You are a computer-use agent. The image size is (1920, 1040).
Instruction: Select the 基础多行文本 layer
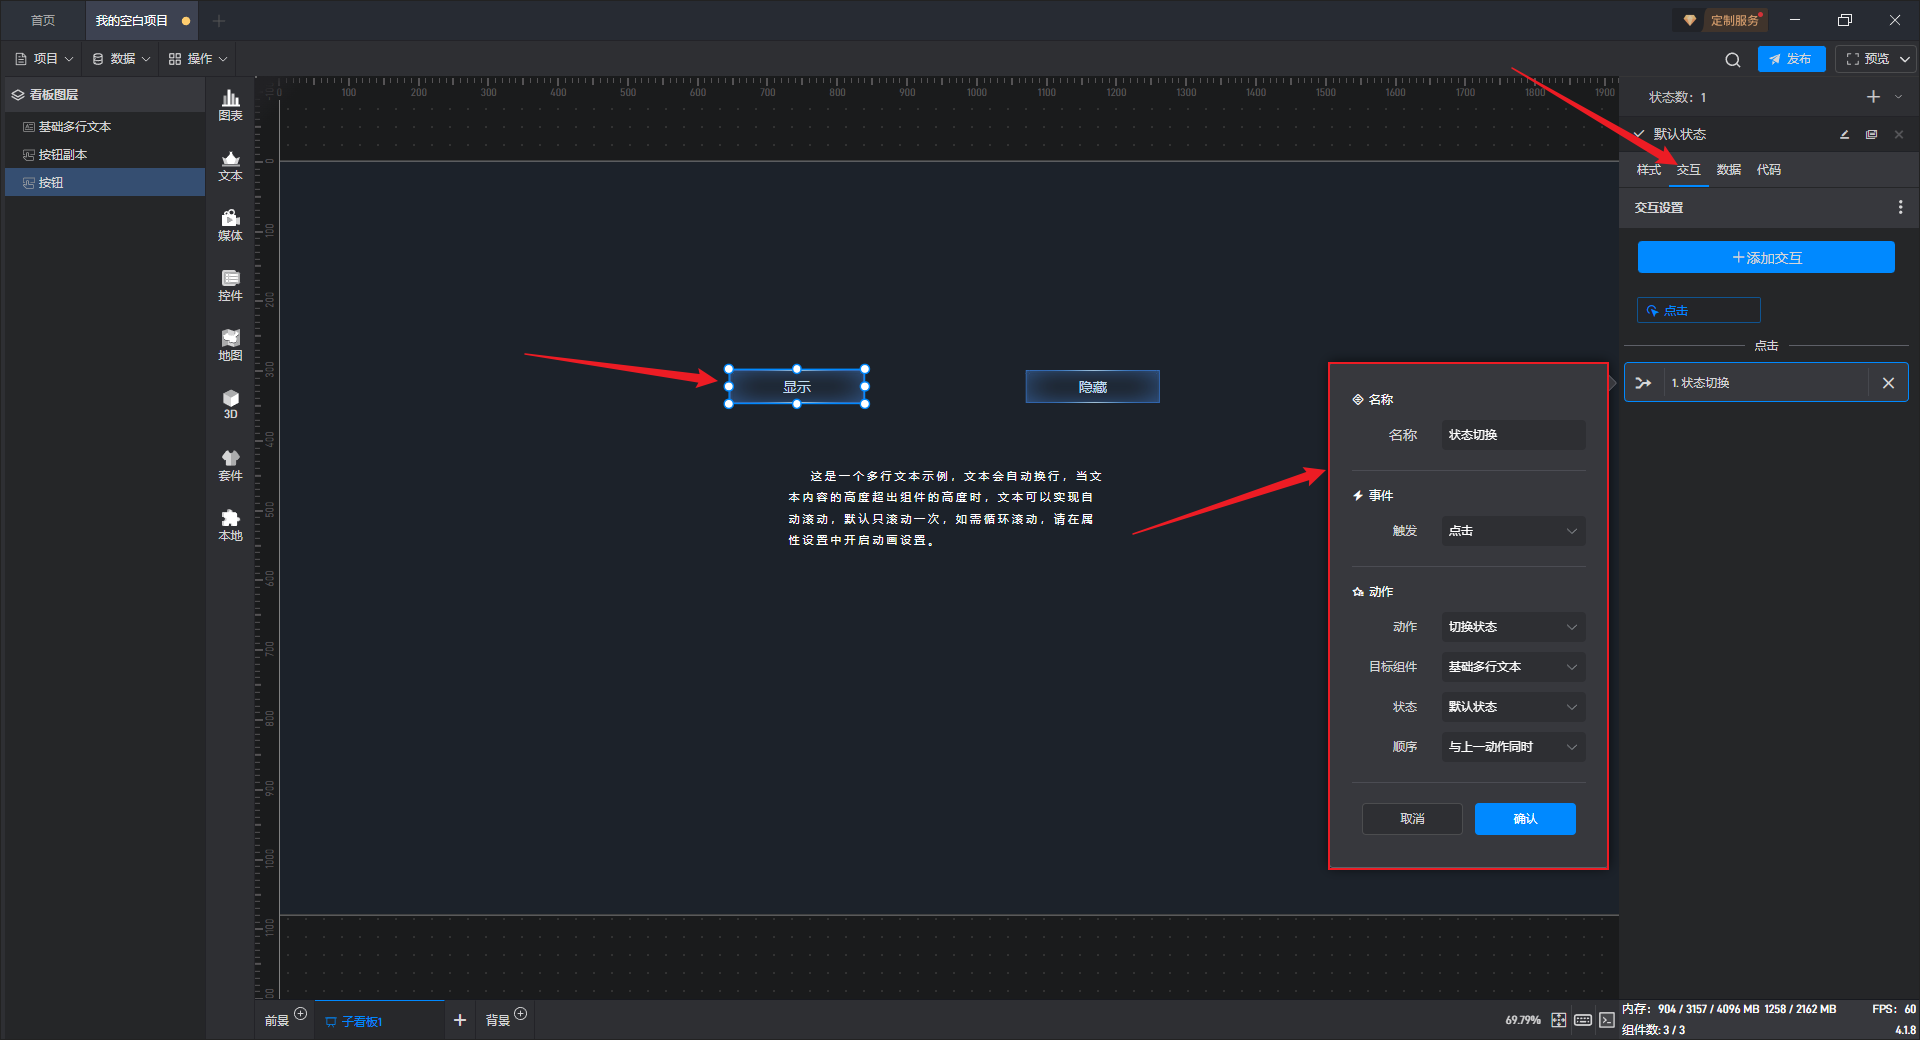tap(105, 127)
